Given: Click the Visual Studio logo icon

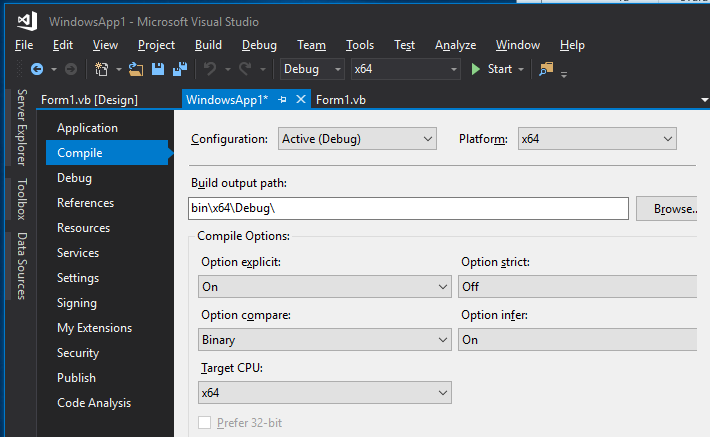Looking at the screenshot, I should click(x=27, y=19).
